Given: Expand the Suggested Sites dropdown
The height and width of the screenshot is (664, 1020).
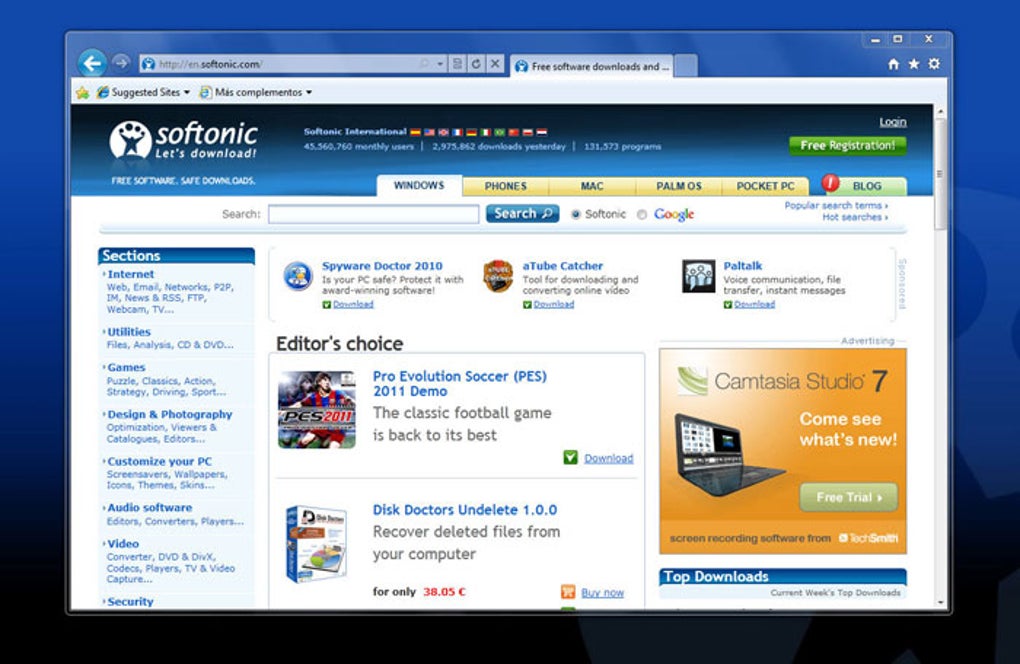Looking at the screenshot, I should [x=187, y=92].
